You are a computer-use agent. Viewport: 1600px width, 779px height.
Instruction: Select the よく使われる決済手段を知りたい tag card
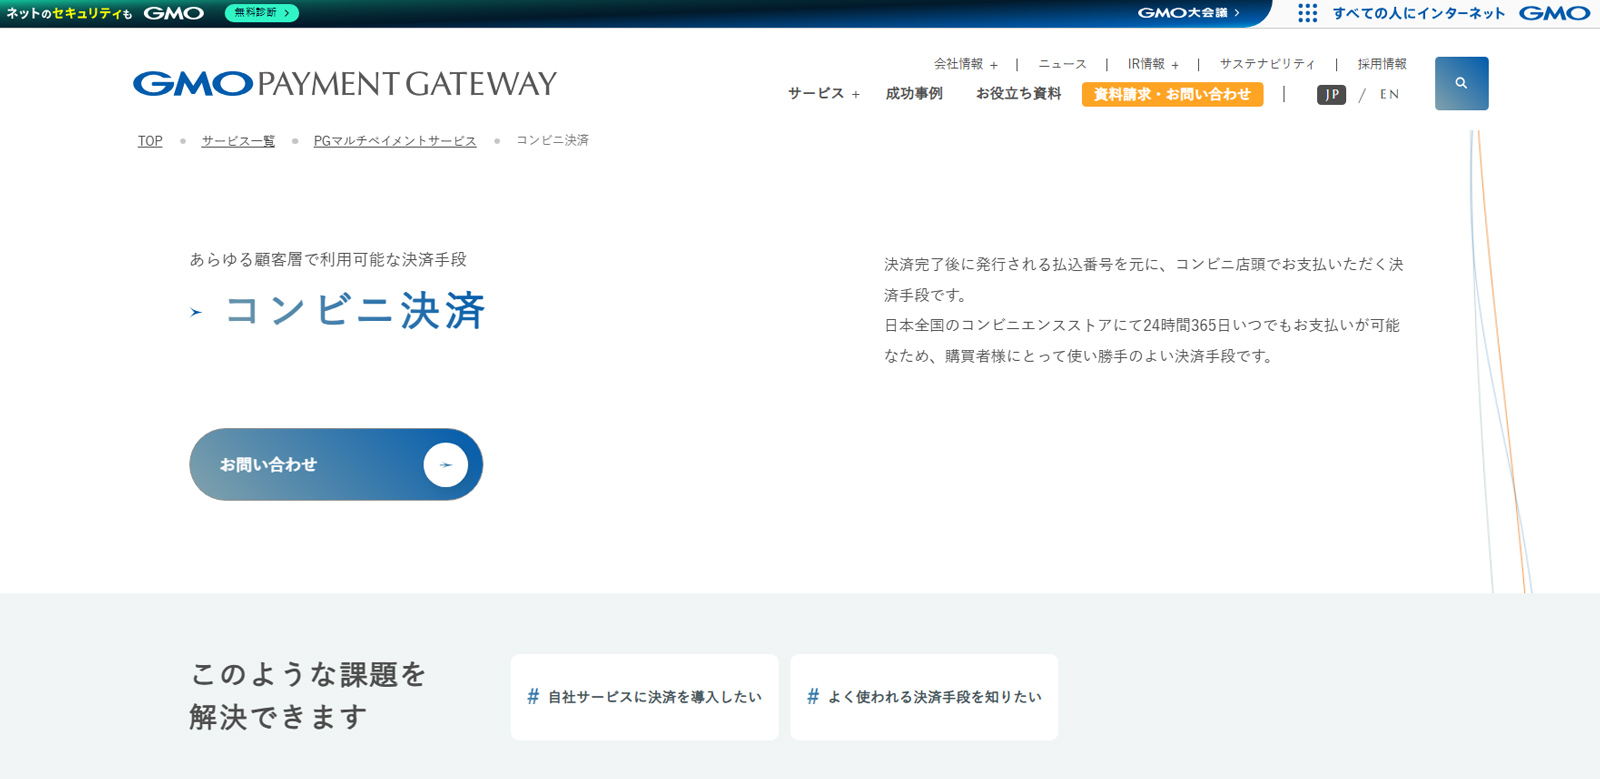tap(924, 697)
